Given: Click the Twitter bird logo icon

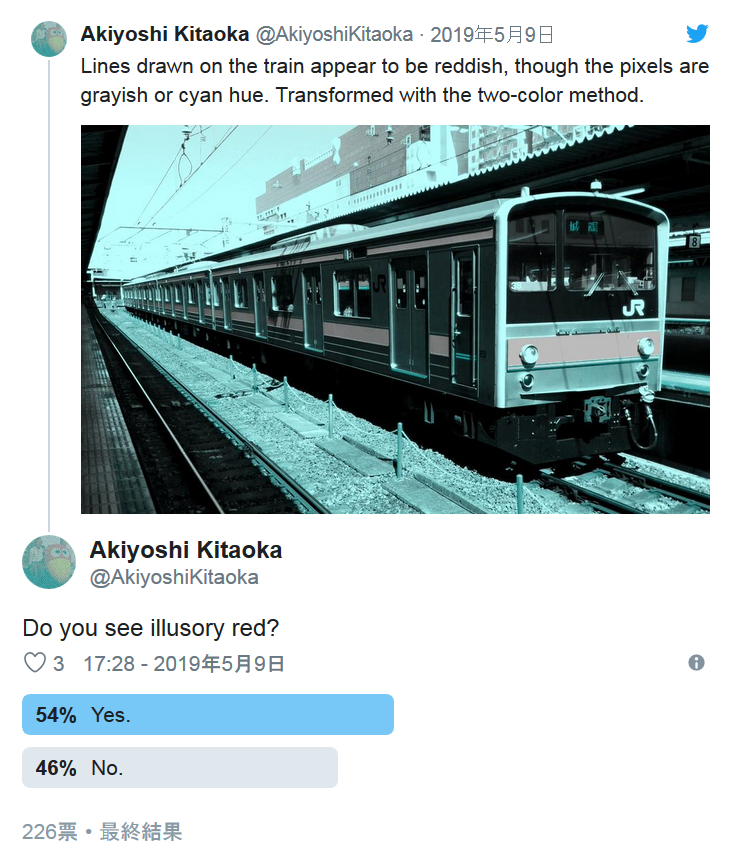Looking at the screenshot, I should coord(697,34).
